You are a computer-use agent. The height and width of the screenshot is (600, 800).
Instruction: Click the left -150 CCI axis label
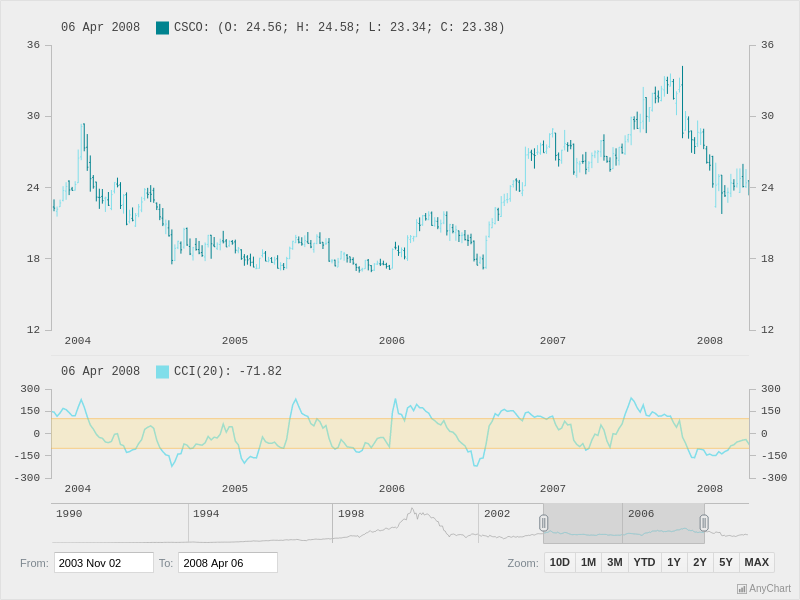point(27,456)
